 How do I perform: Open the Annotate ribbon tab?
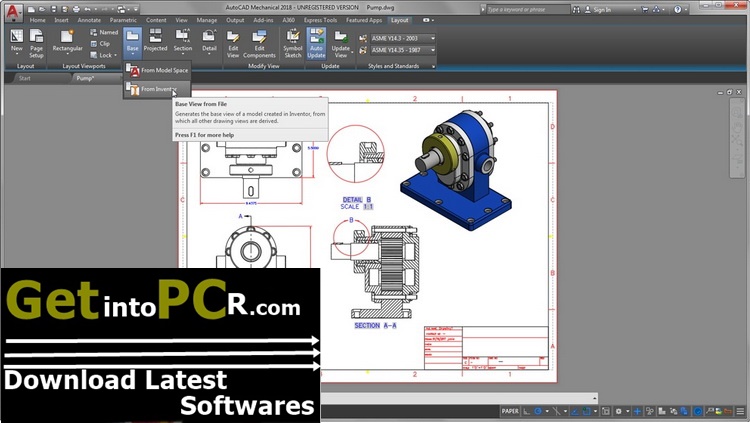[x=89, y=20]
